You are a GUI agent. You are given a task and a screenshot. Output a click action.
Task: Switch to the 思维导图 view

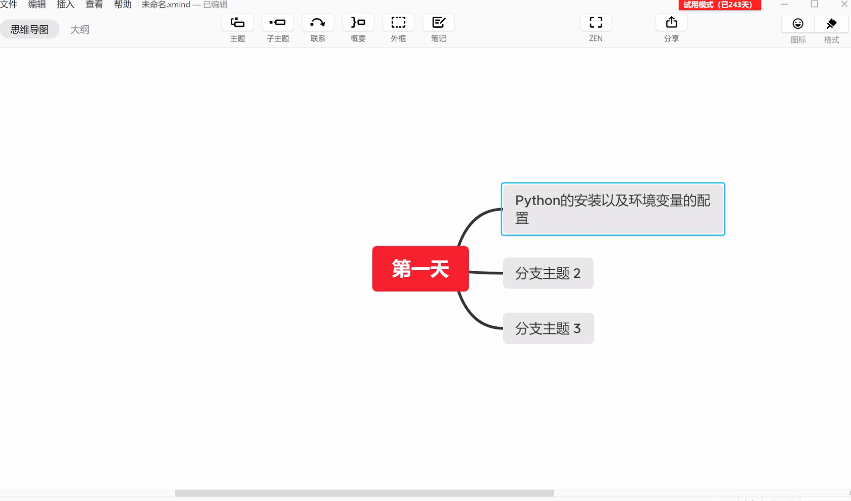30,29
